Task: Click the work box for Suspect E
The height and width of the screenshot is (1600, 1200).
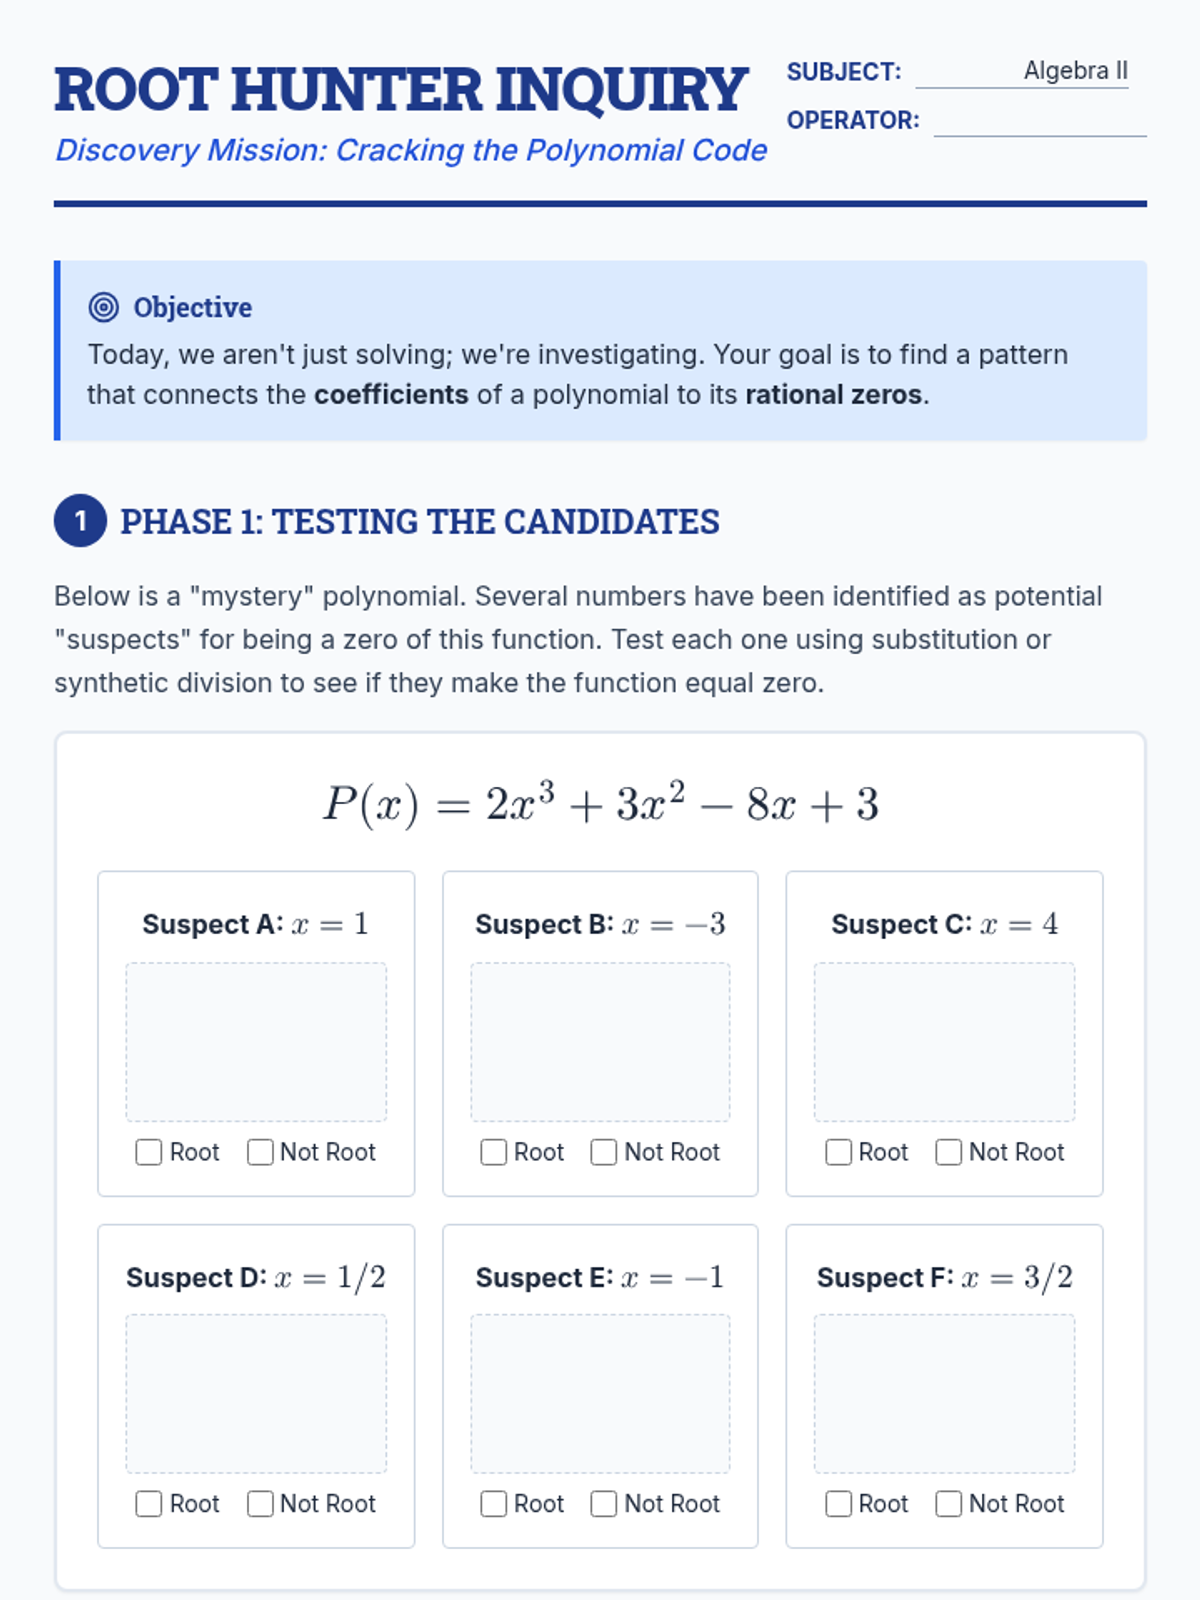Action: (600, 1394)
